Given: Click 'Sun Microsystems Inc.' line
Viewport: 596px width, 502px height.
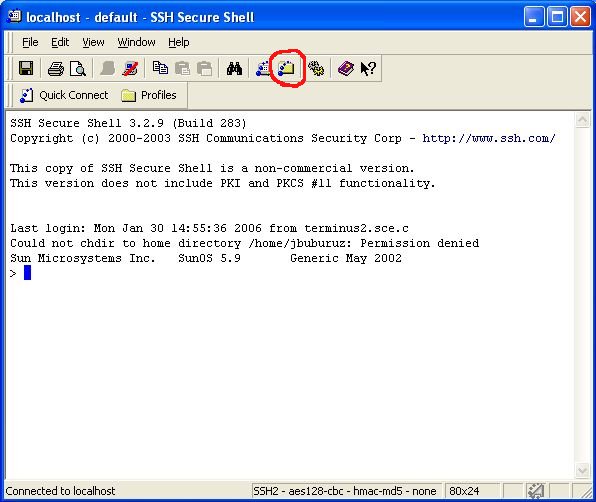Looking at the screenshot, I should 206,258.
